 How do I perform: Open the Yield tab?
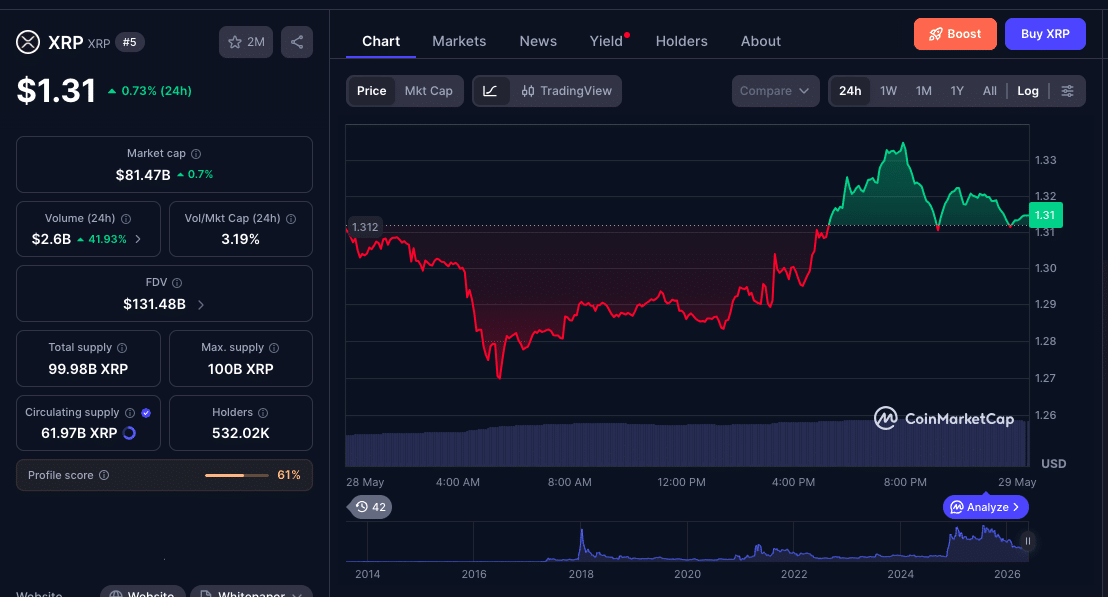(606, 42)
